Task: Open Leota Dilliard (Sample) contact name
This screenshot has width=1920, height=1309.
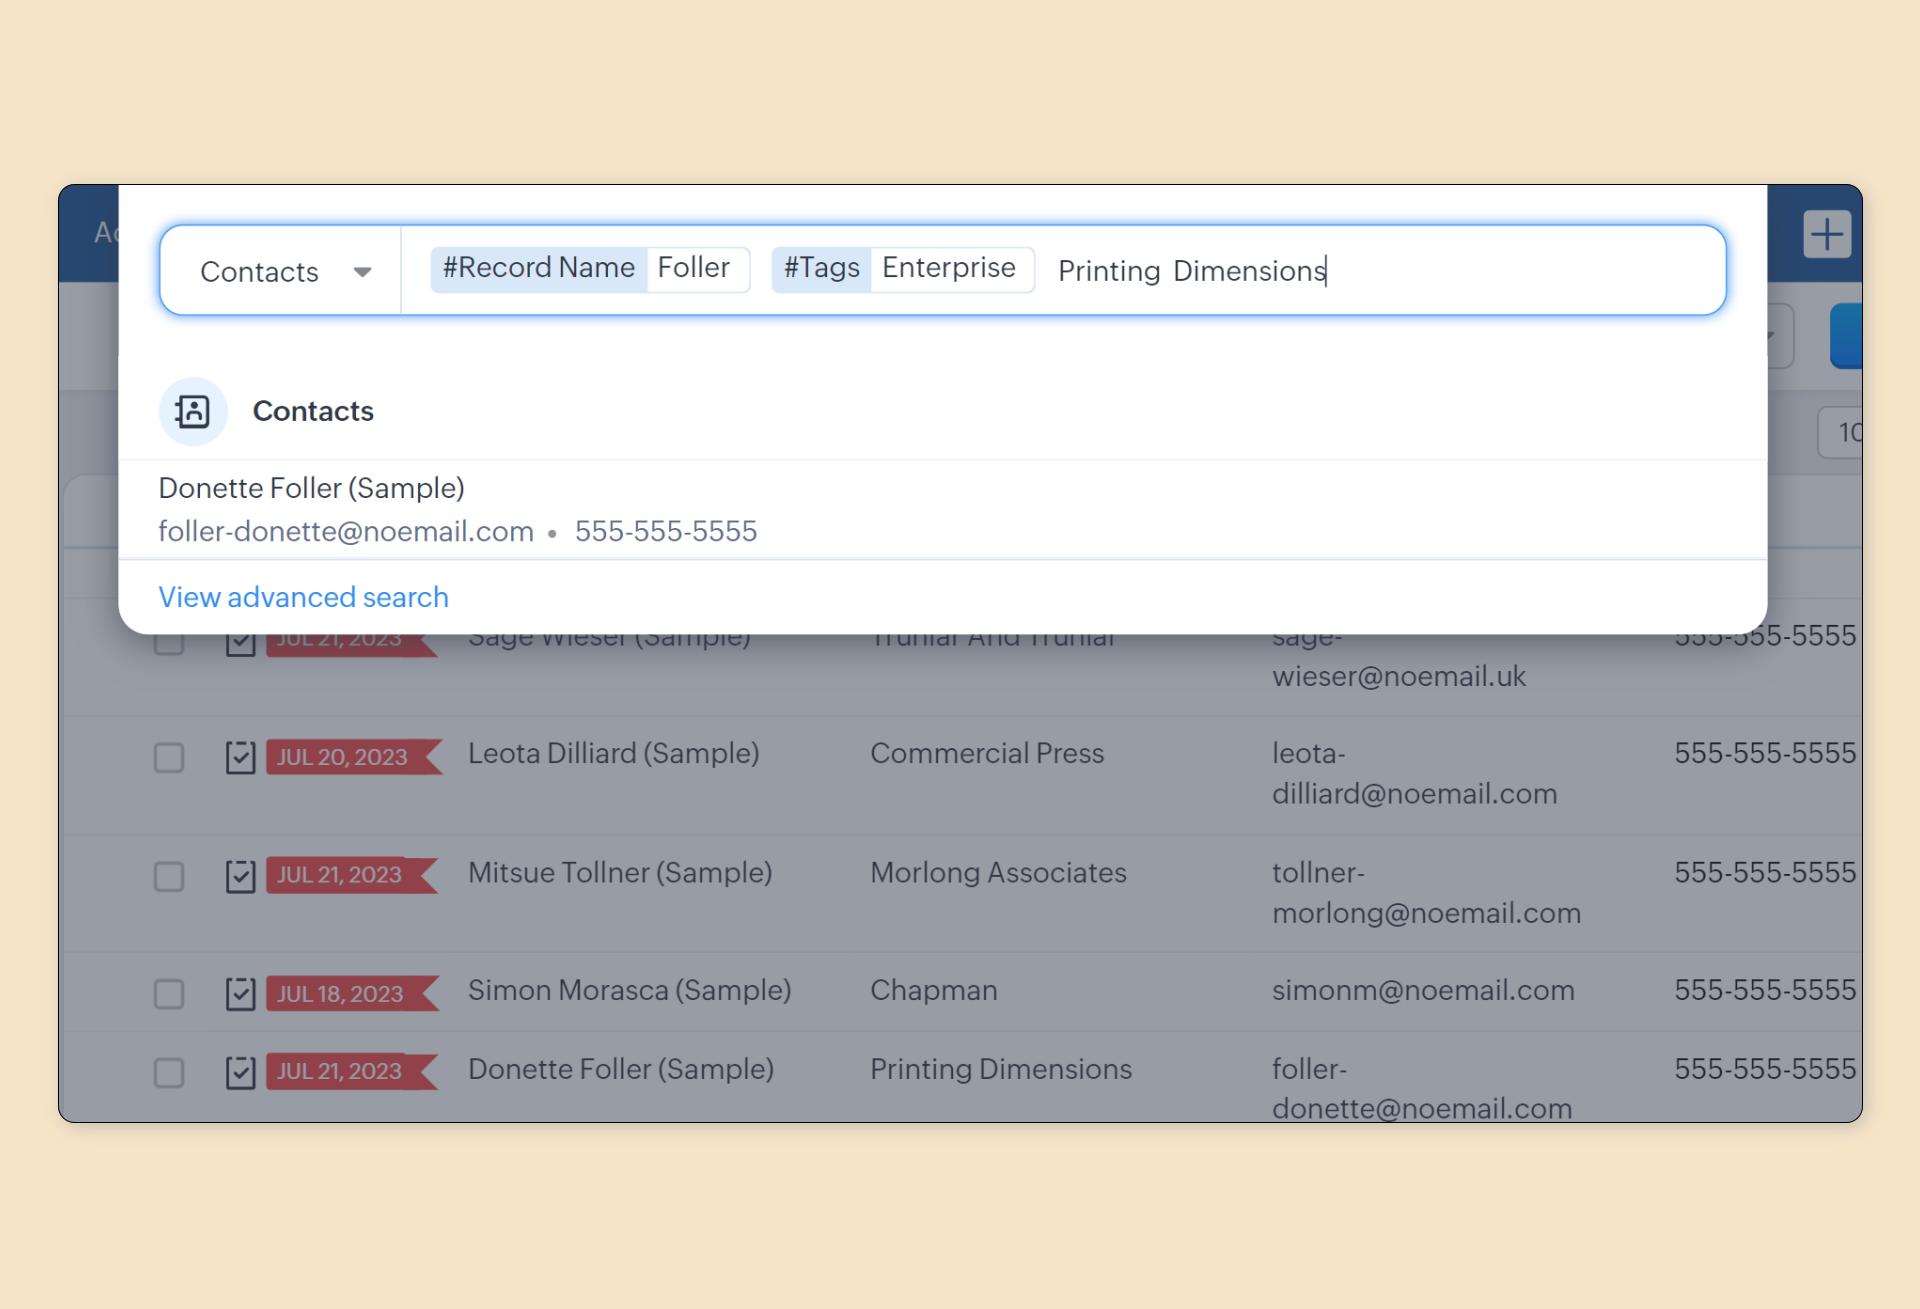Action: coord(613,753)
